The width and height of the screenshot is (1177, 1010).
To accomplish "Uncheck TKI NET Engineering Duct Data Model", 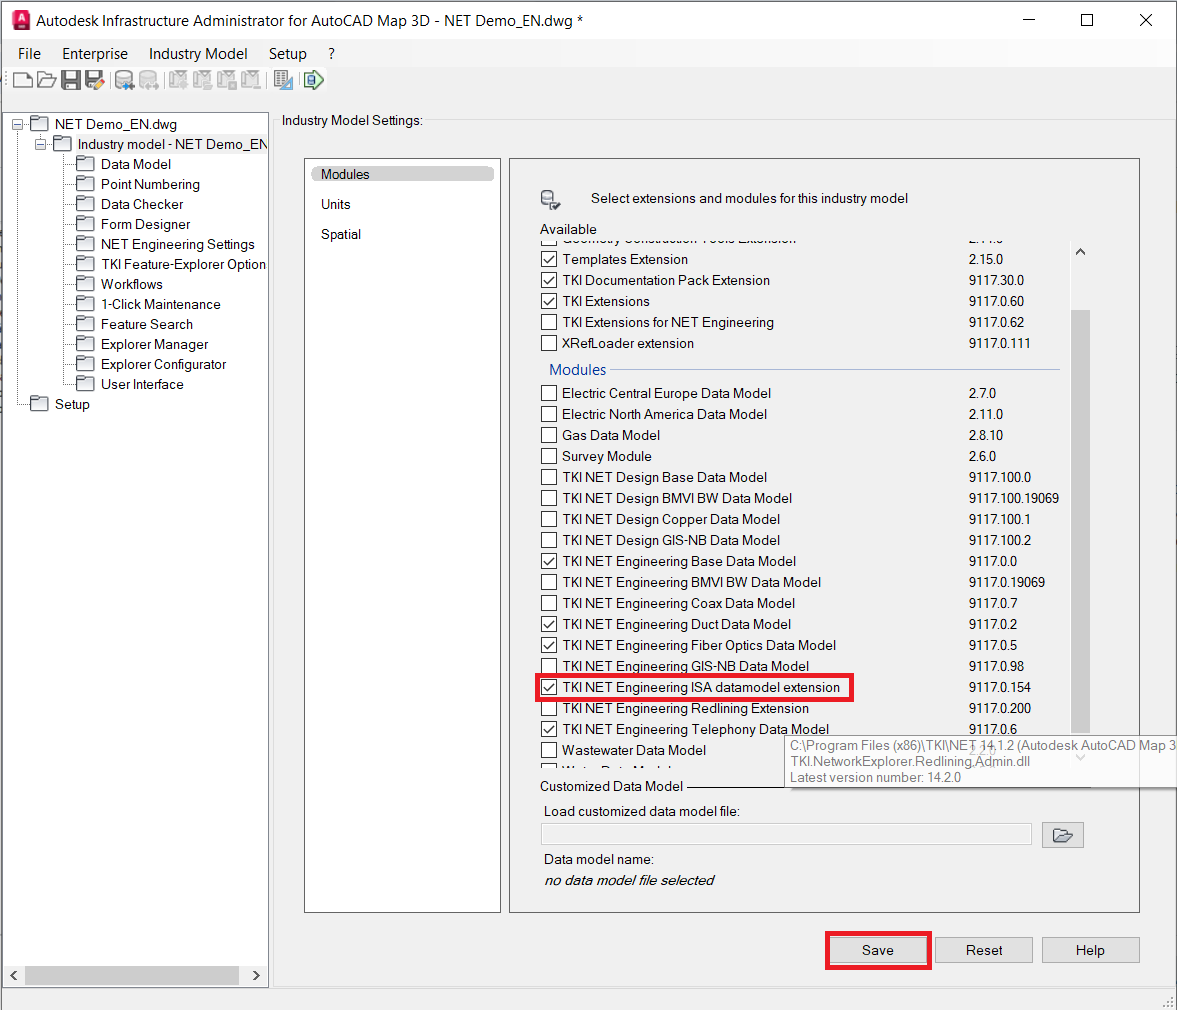I will pyautogui.click(x=549, y=624).
